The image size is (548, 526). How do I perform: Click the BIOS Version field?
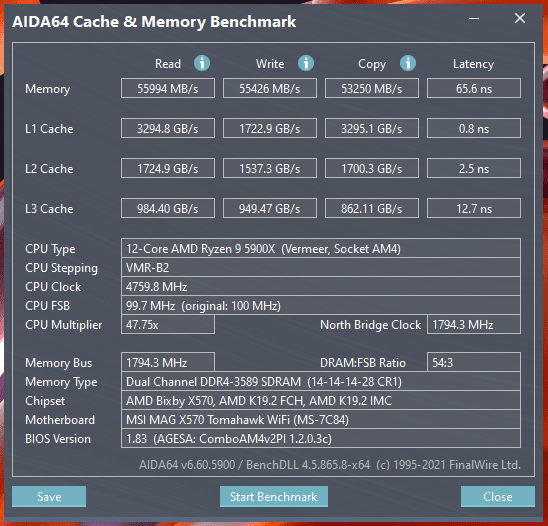click(321, 438)
